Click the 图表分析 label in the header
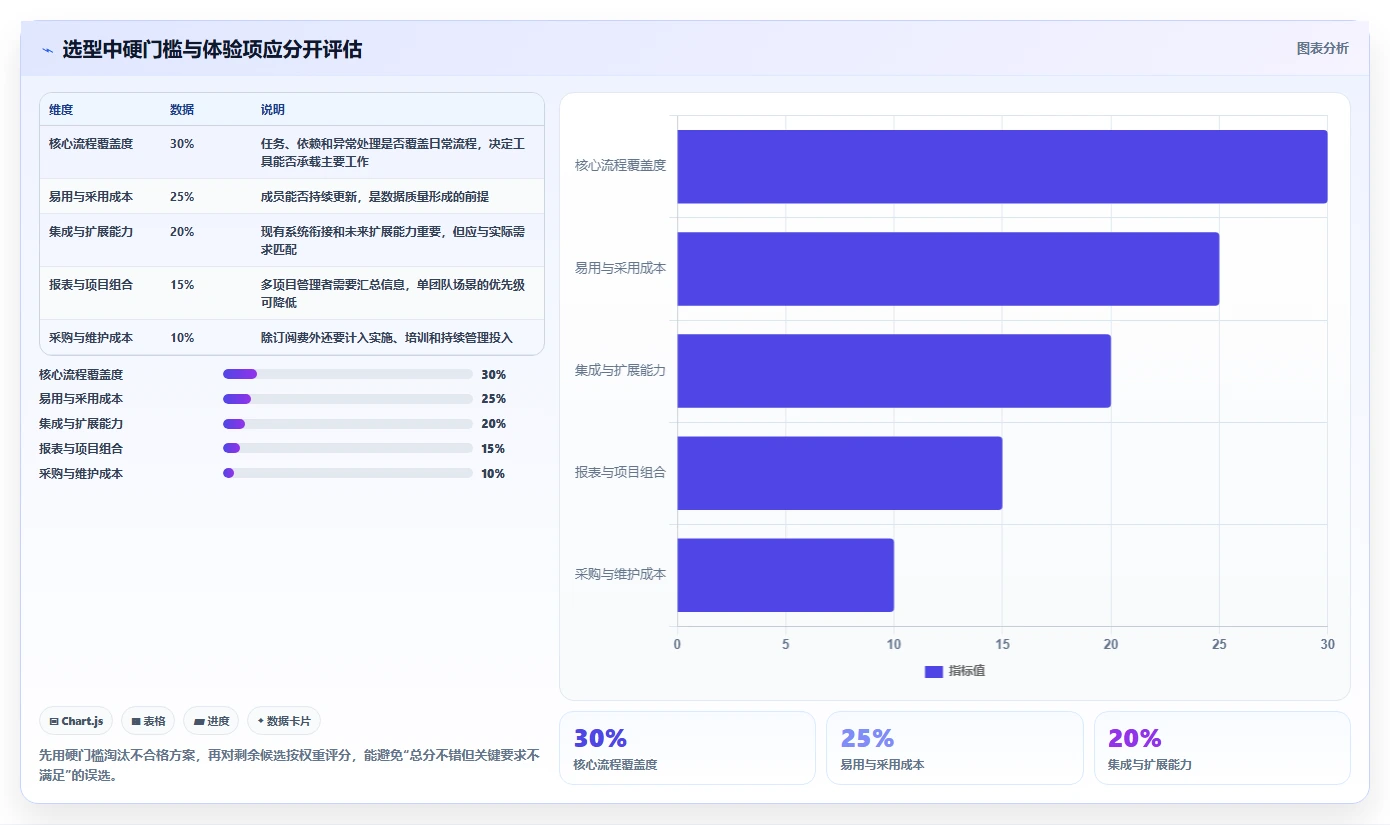Image resolution: width=1390 pixels, height=825 pixels. pyautogui.click(x=1322, y=48)
